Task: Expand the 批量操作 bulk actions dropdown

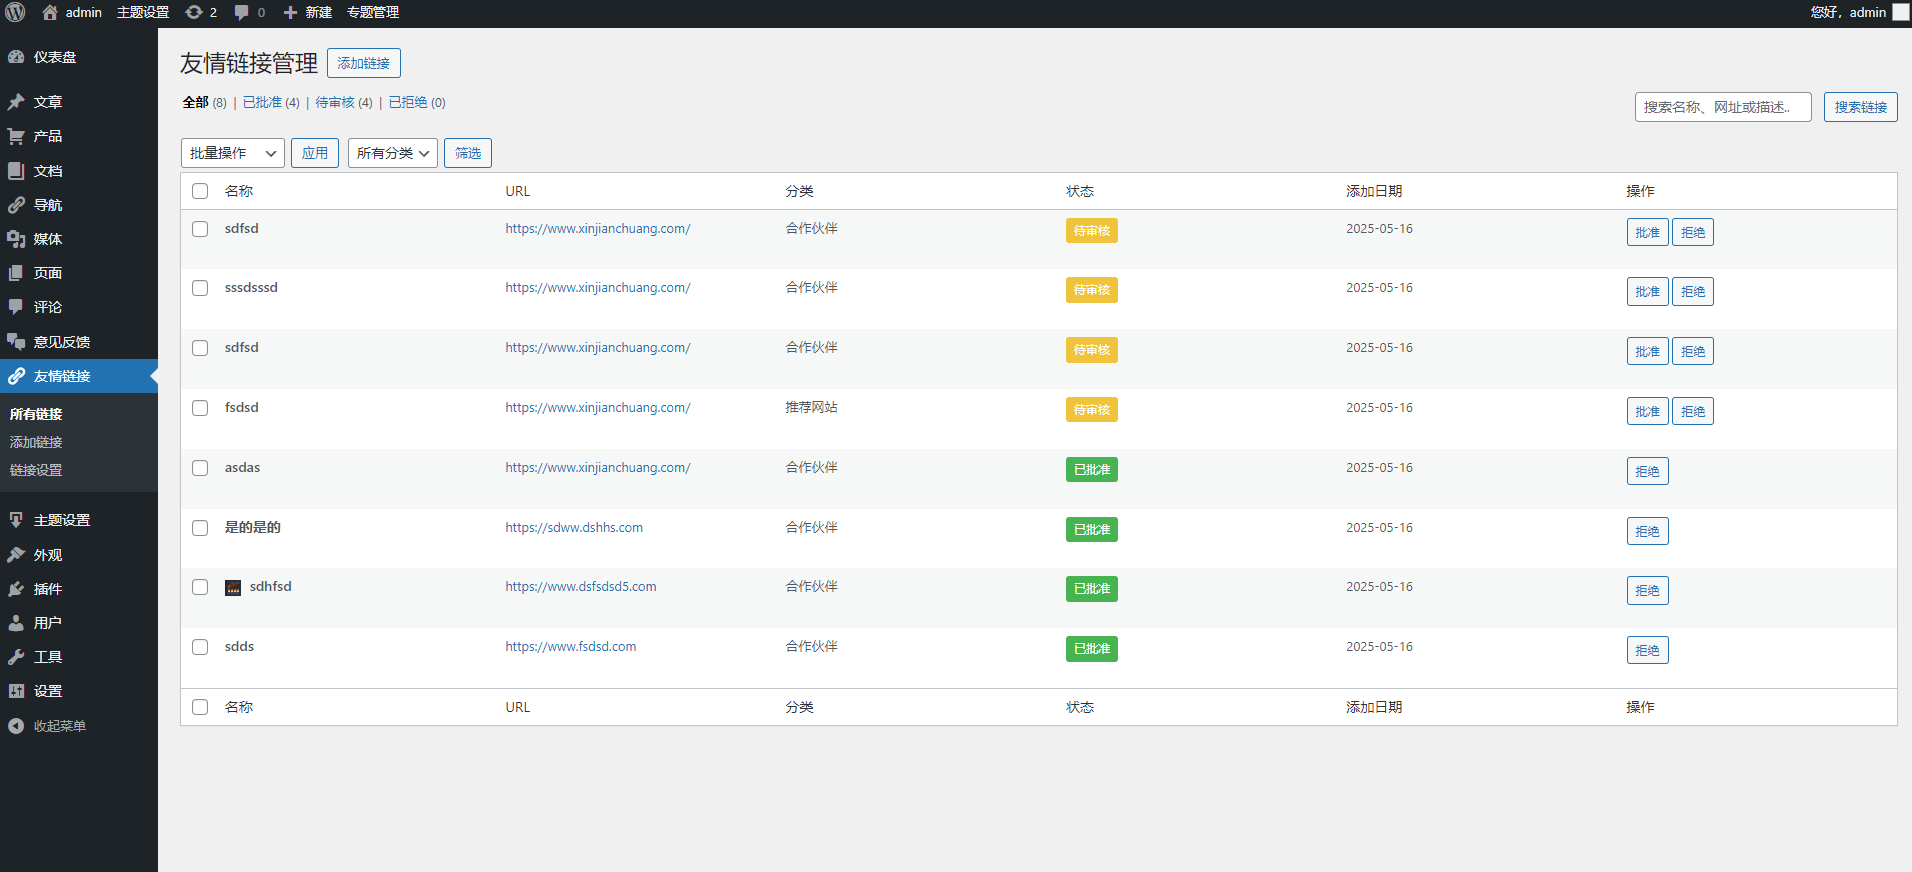Action: pos(232,153)
